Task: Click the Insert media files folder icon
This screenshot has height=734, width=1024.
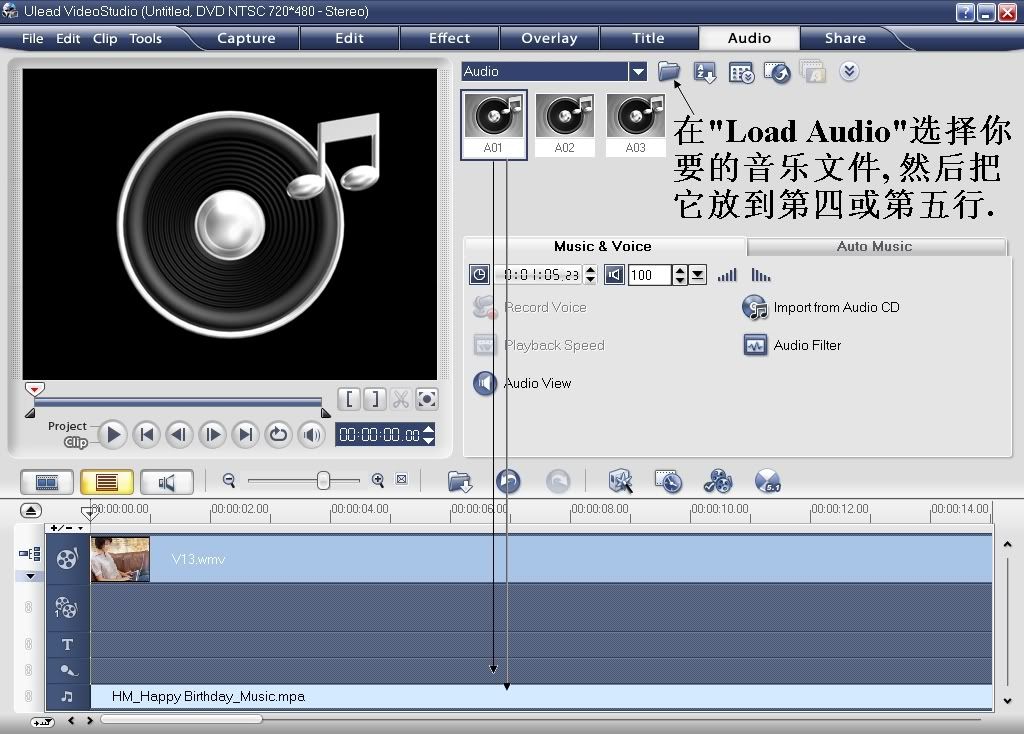Action: click(x=460, y=481)
